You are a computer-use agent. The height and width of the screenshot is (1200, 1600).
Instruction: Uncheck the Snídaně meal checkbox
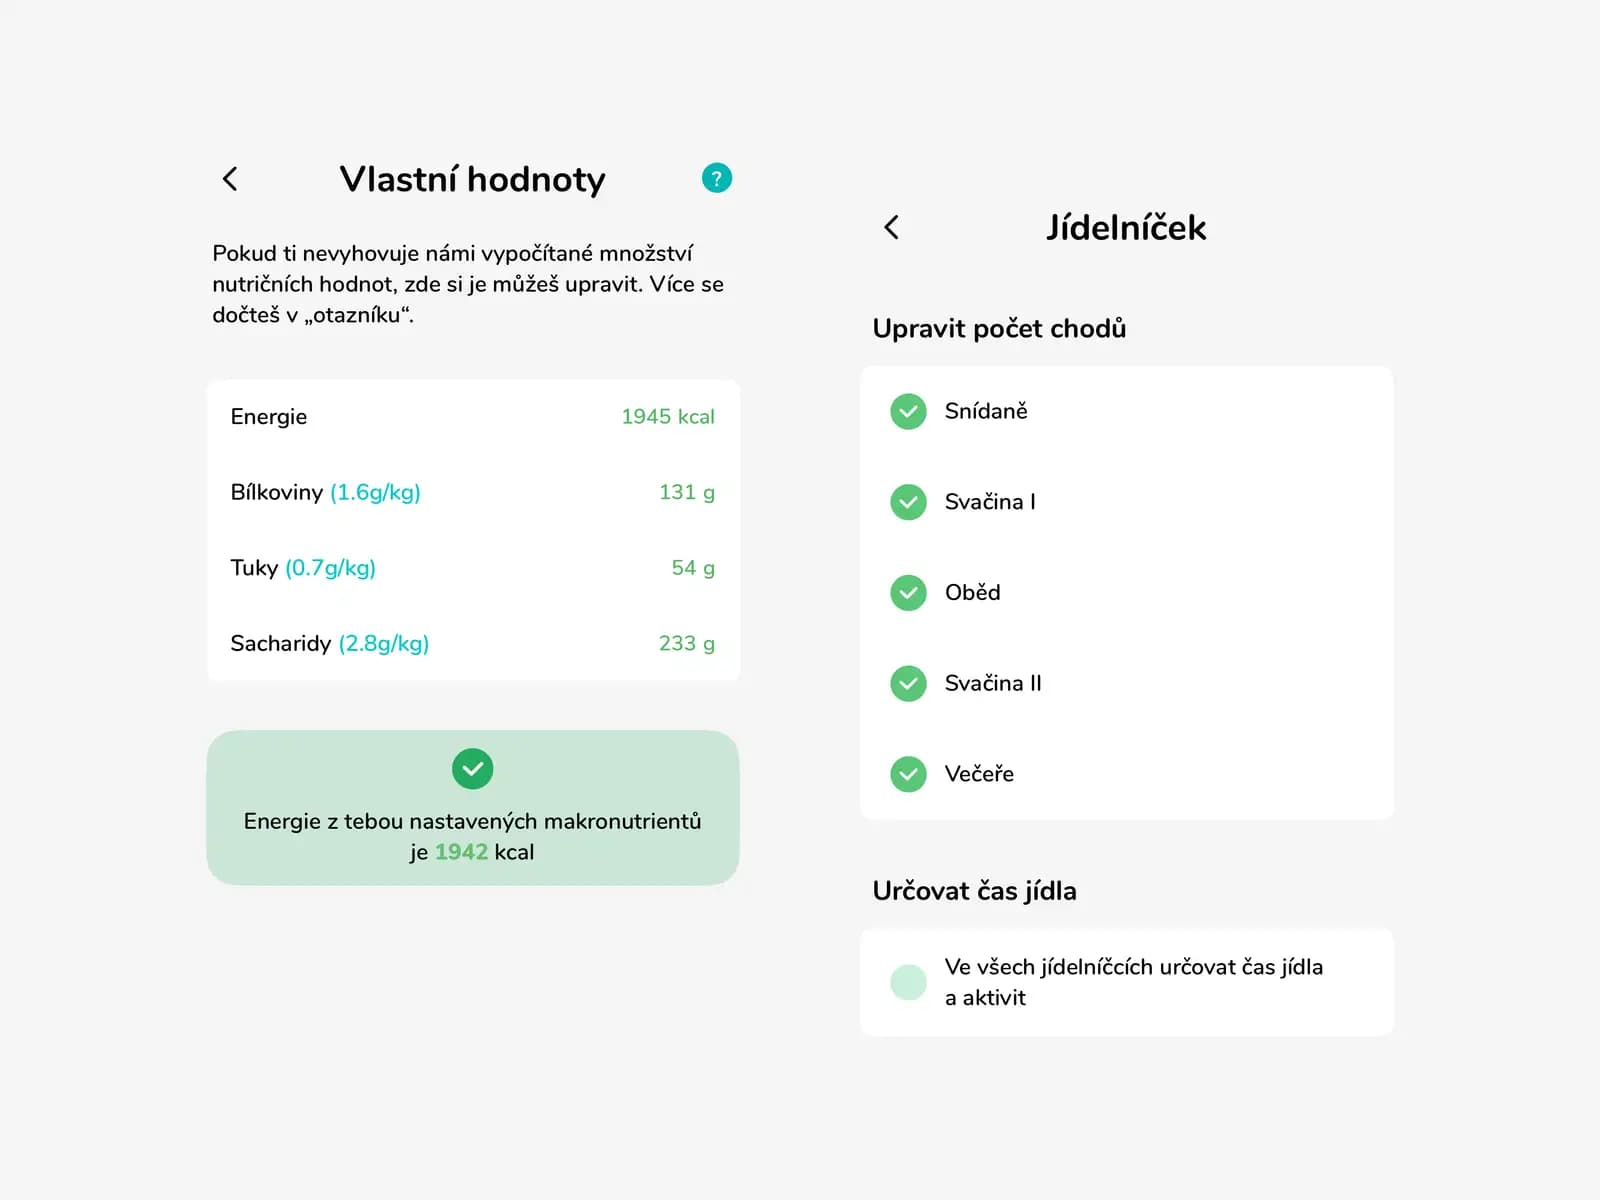[908, 411]
